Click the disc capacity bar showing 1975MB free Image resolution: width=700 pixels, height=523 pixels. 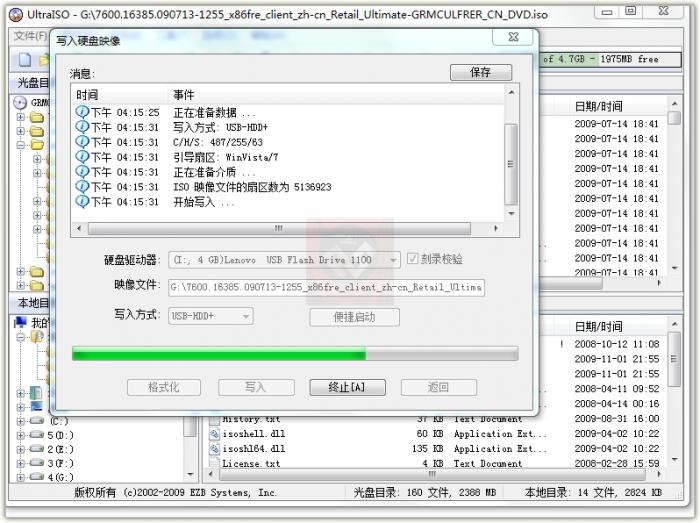click(x=611, y=59)
